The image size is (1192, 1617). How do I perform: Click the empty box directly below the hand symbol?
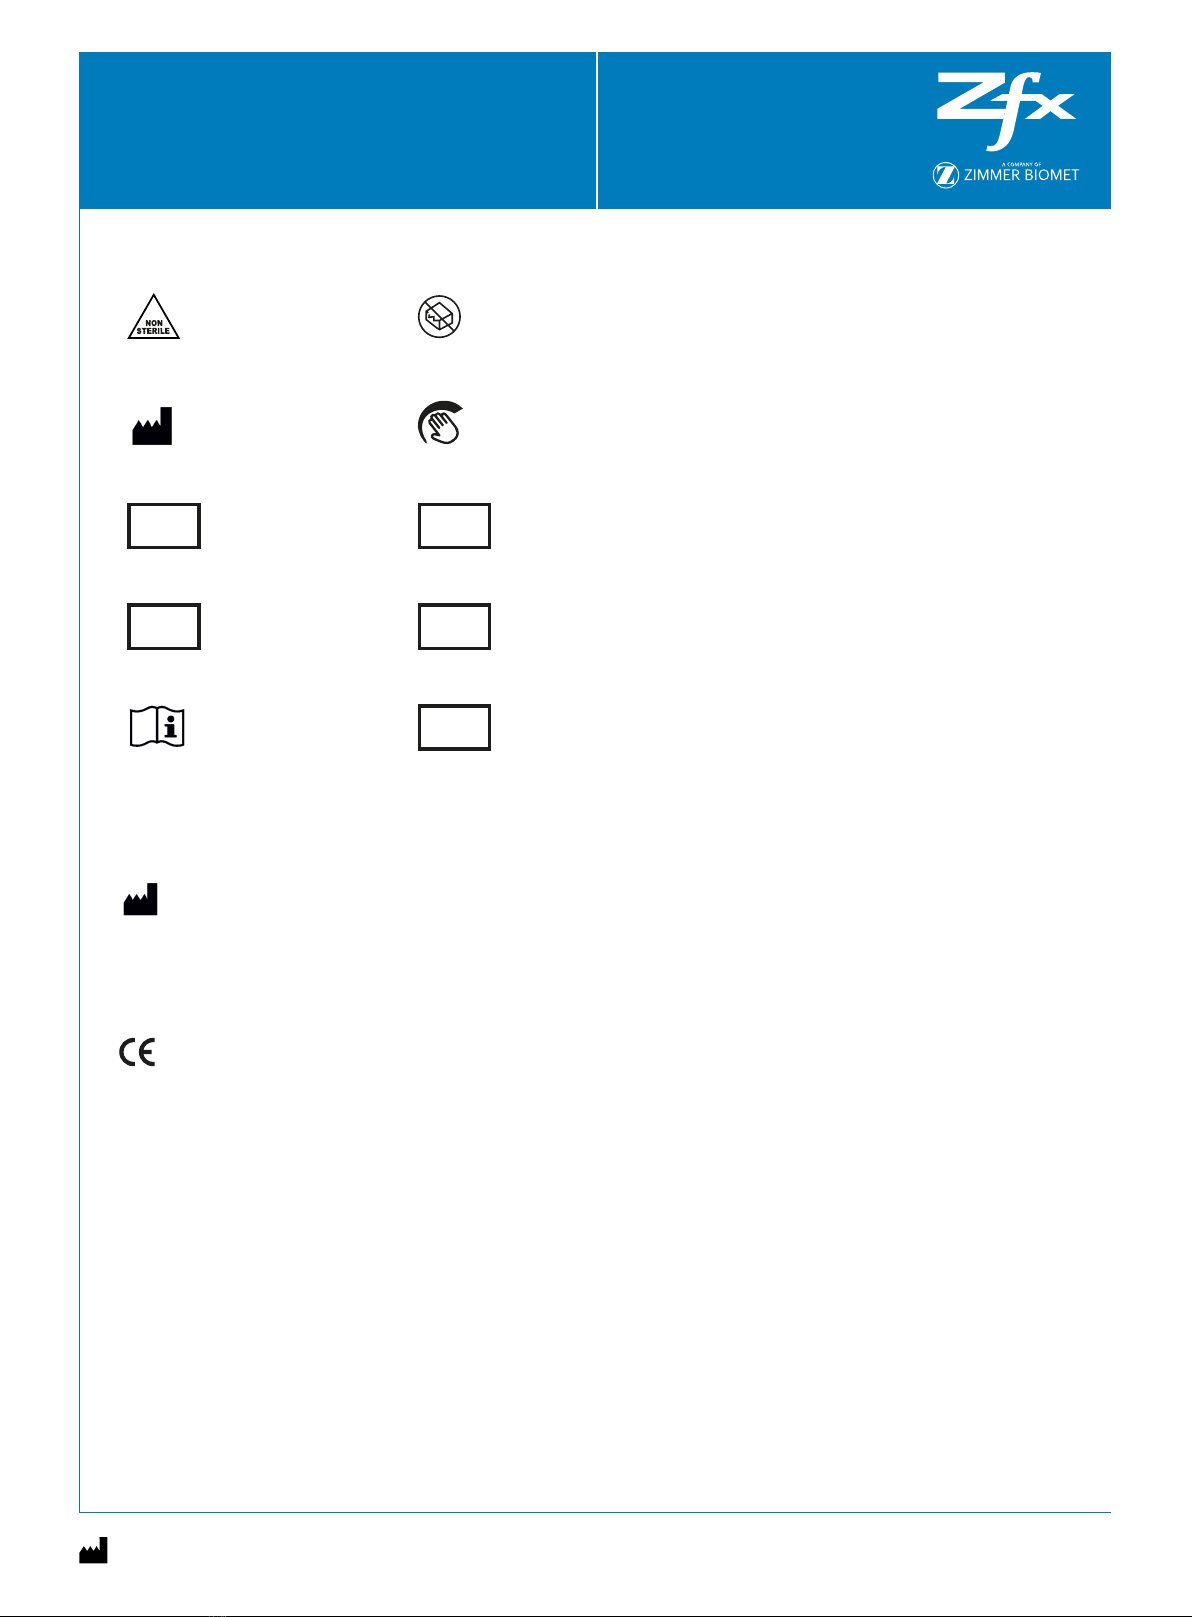[454, 526]
